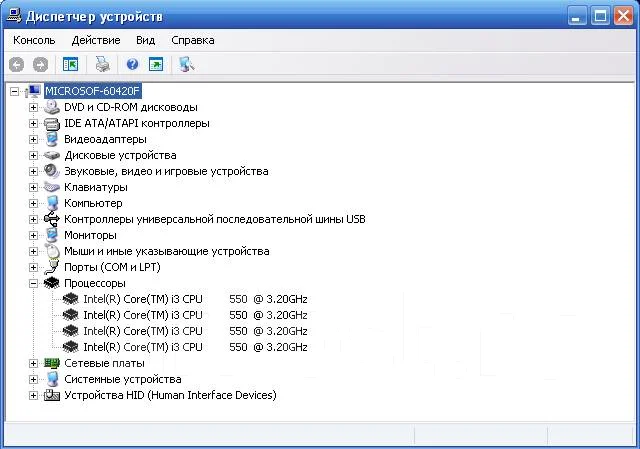Click the Клавиатуры keyboard icon
The width and height of the screenshot is (640, 449).
click(52, 187)
